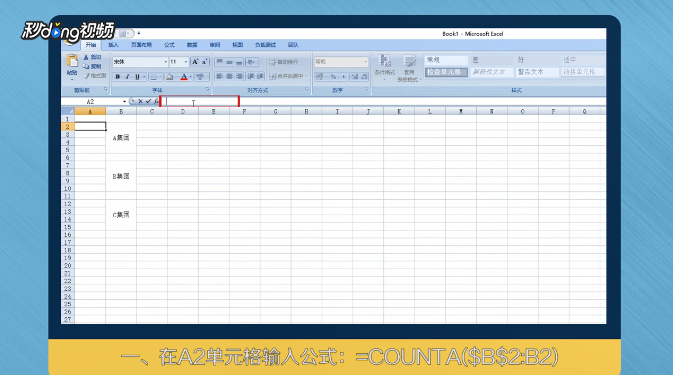Apply the 常规 (Normal) cell style
The height and width of the screenshot is (375, 673).
pos(446,60)
